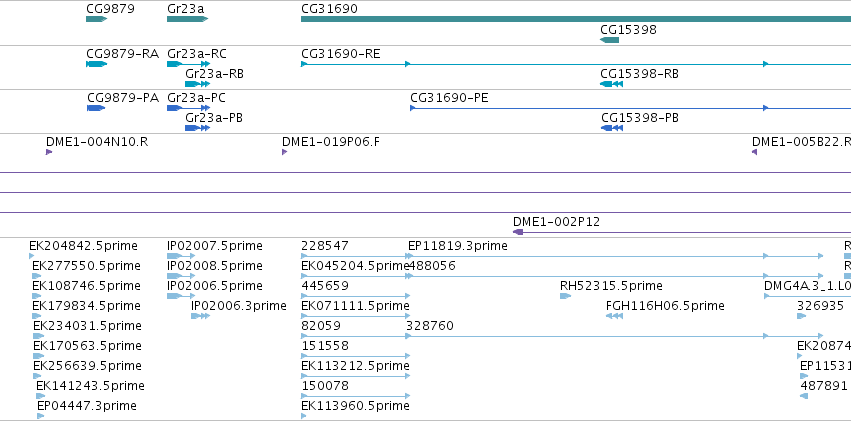Click the Gr23a-PB protein glyph
Image resolution: width=851 pixels, height=421 pixels.
coord(197,128)
